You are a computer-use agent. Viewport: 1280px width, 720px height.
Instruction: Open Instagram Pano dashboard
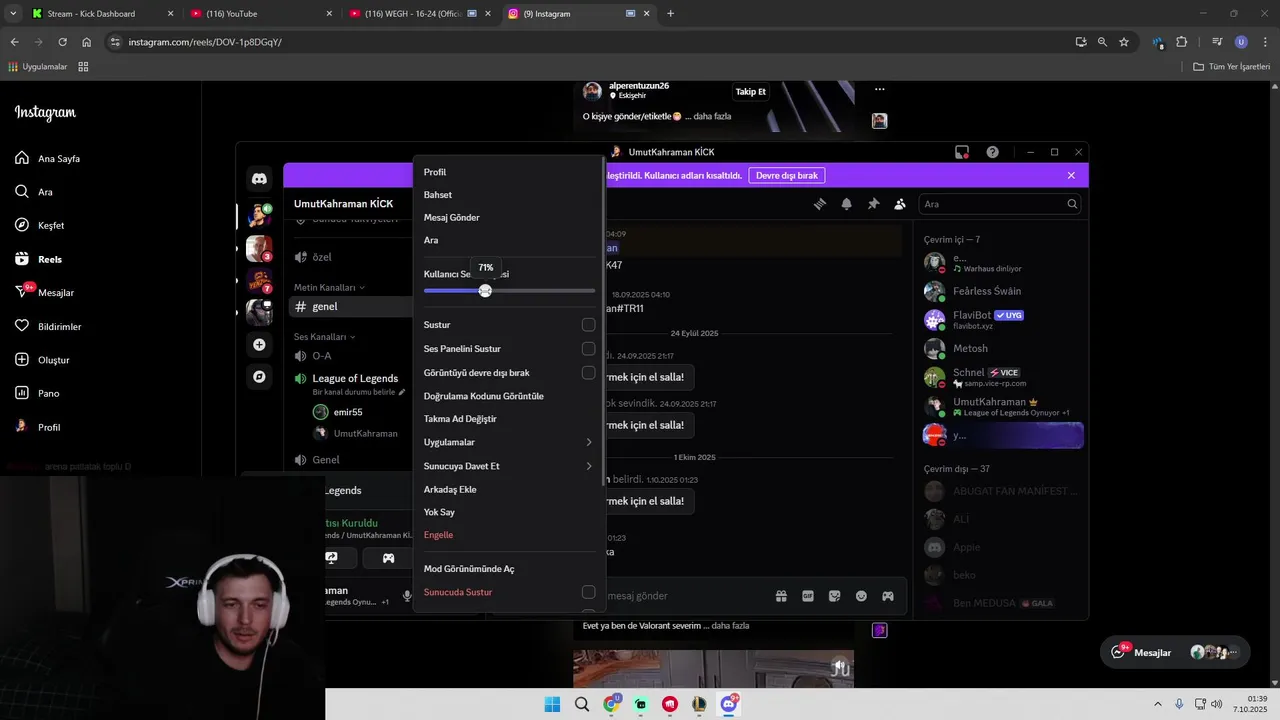coord(37,393)
